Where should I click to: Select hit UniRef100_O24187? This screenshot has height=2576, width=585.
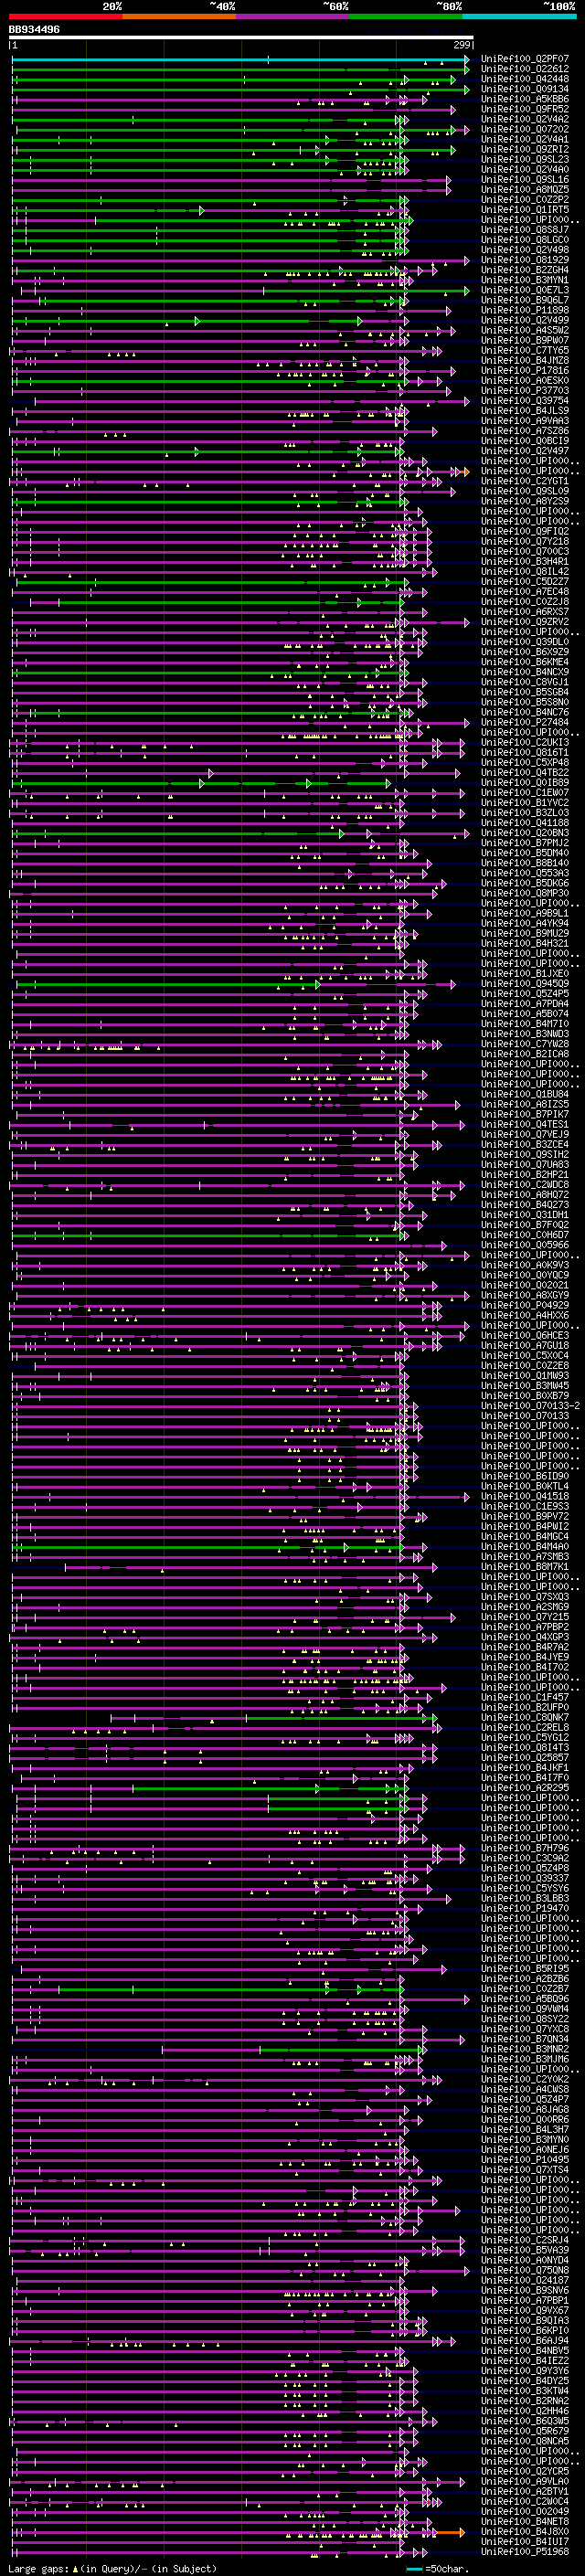click(x=525, y=2280)
